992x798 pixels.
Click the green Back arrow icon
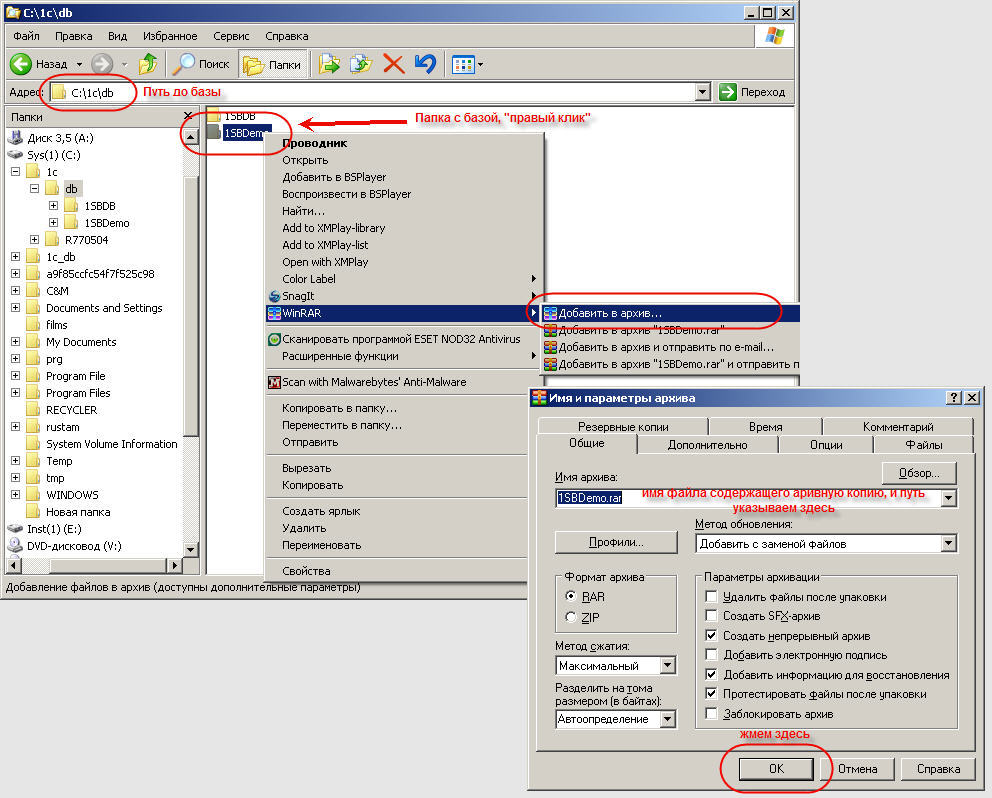22,64
